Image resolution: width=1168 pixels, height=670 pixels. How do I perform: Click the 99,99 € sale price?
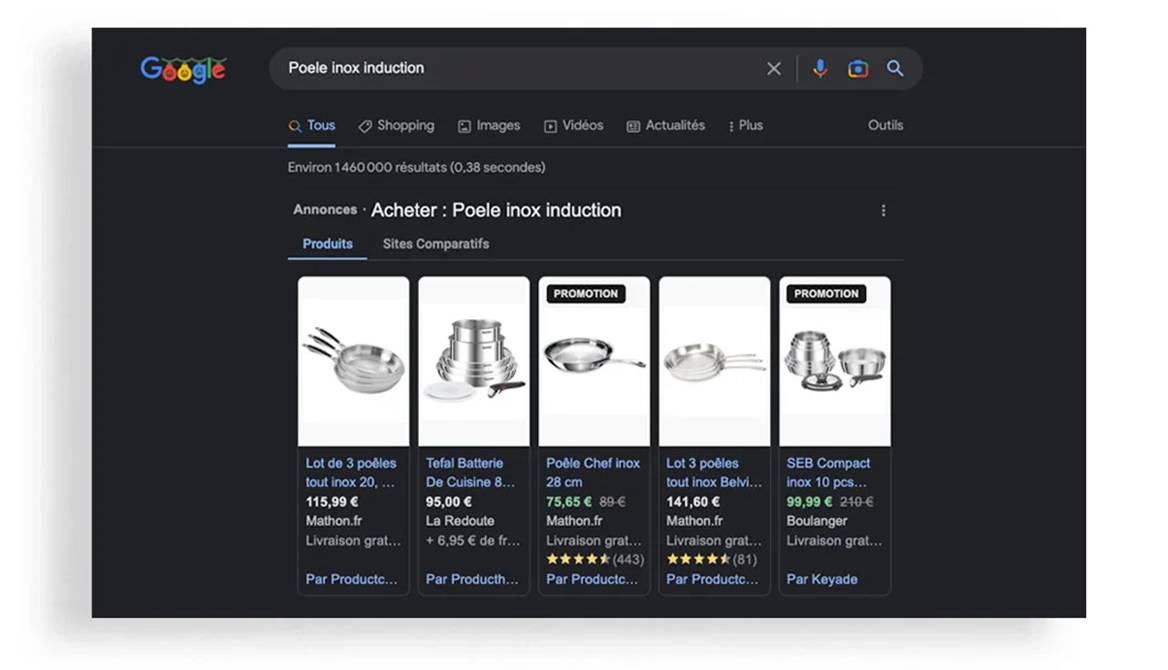point(809,502)
